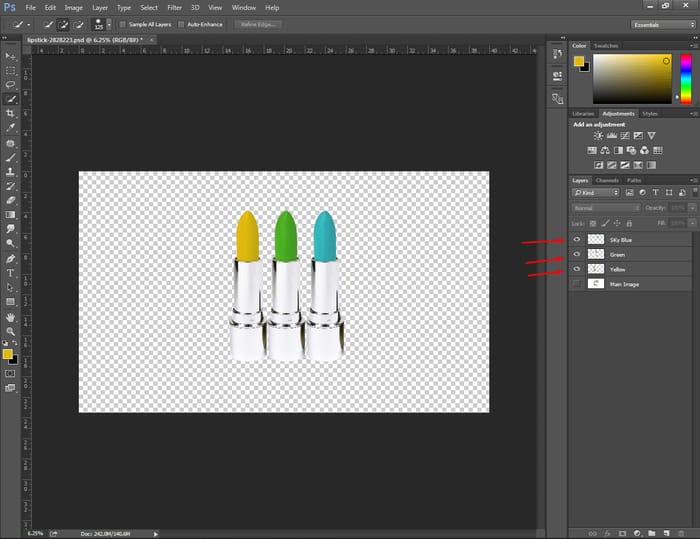Choose Subtract from selection mode in options bar
Image resolution: width=700 pixels, height=539 pixels.
pyautogui.click(x=78, y=25)
